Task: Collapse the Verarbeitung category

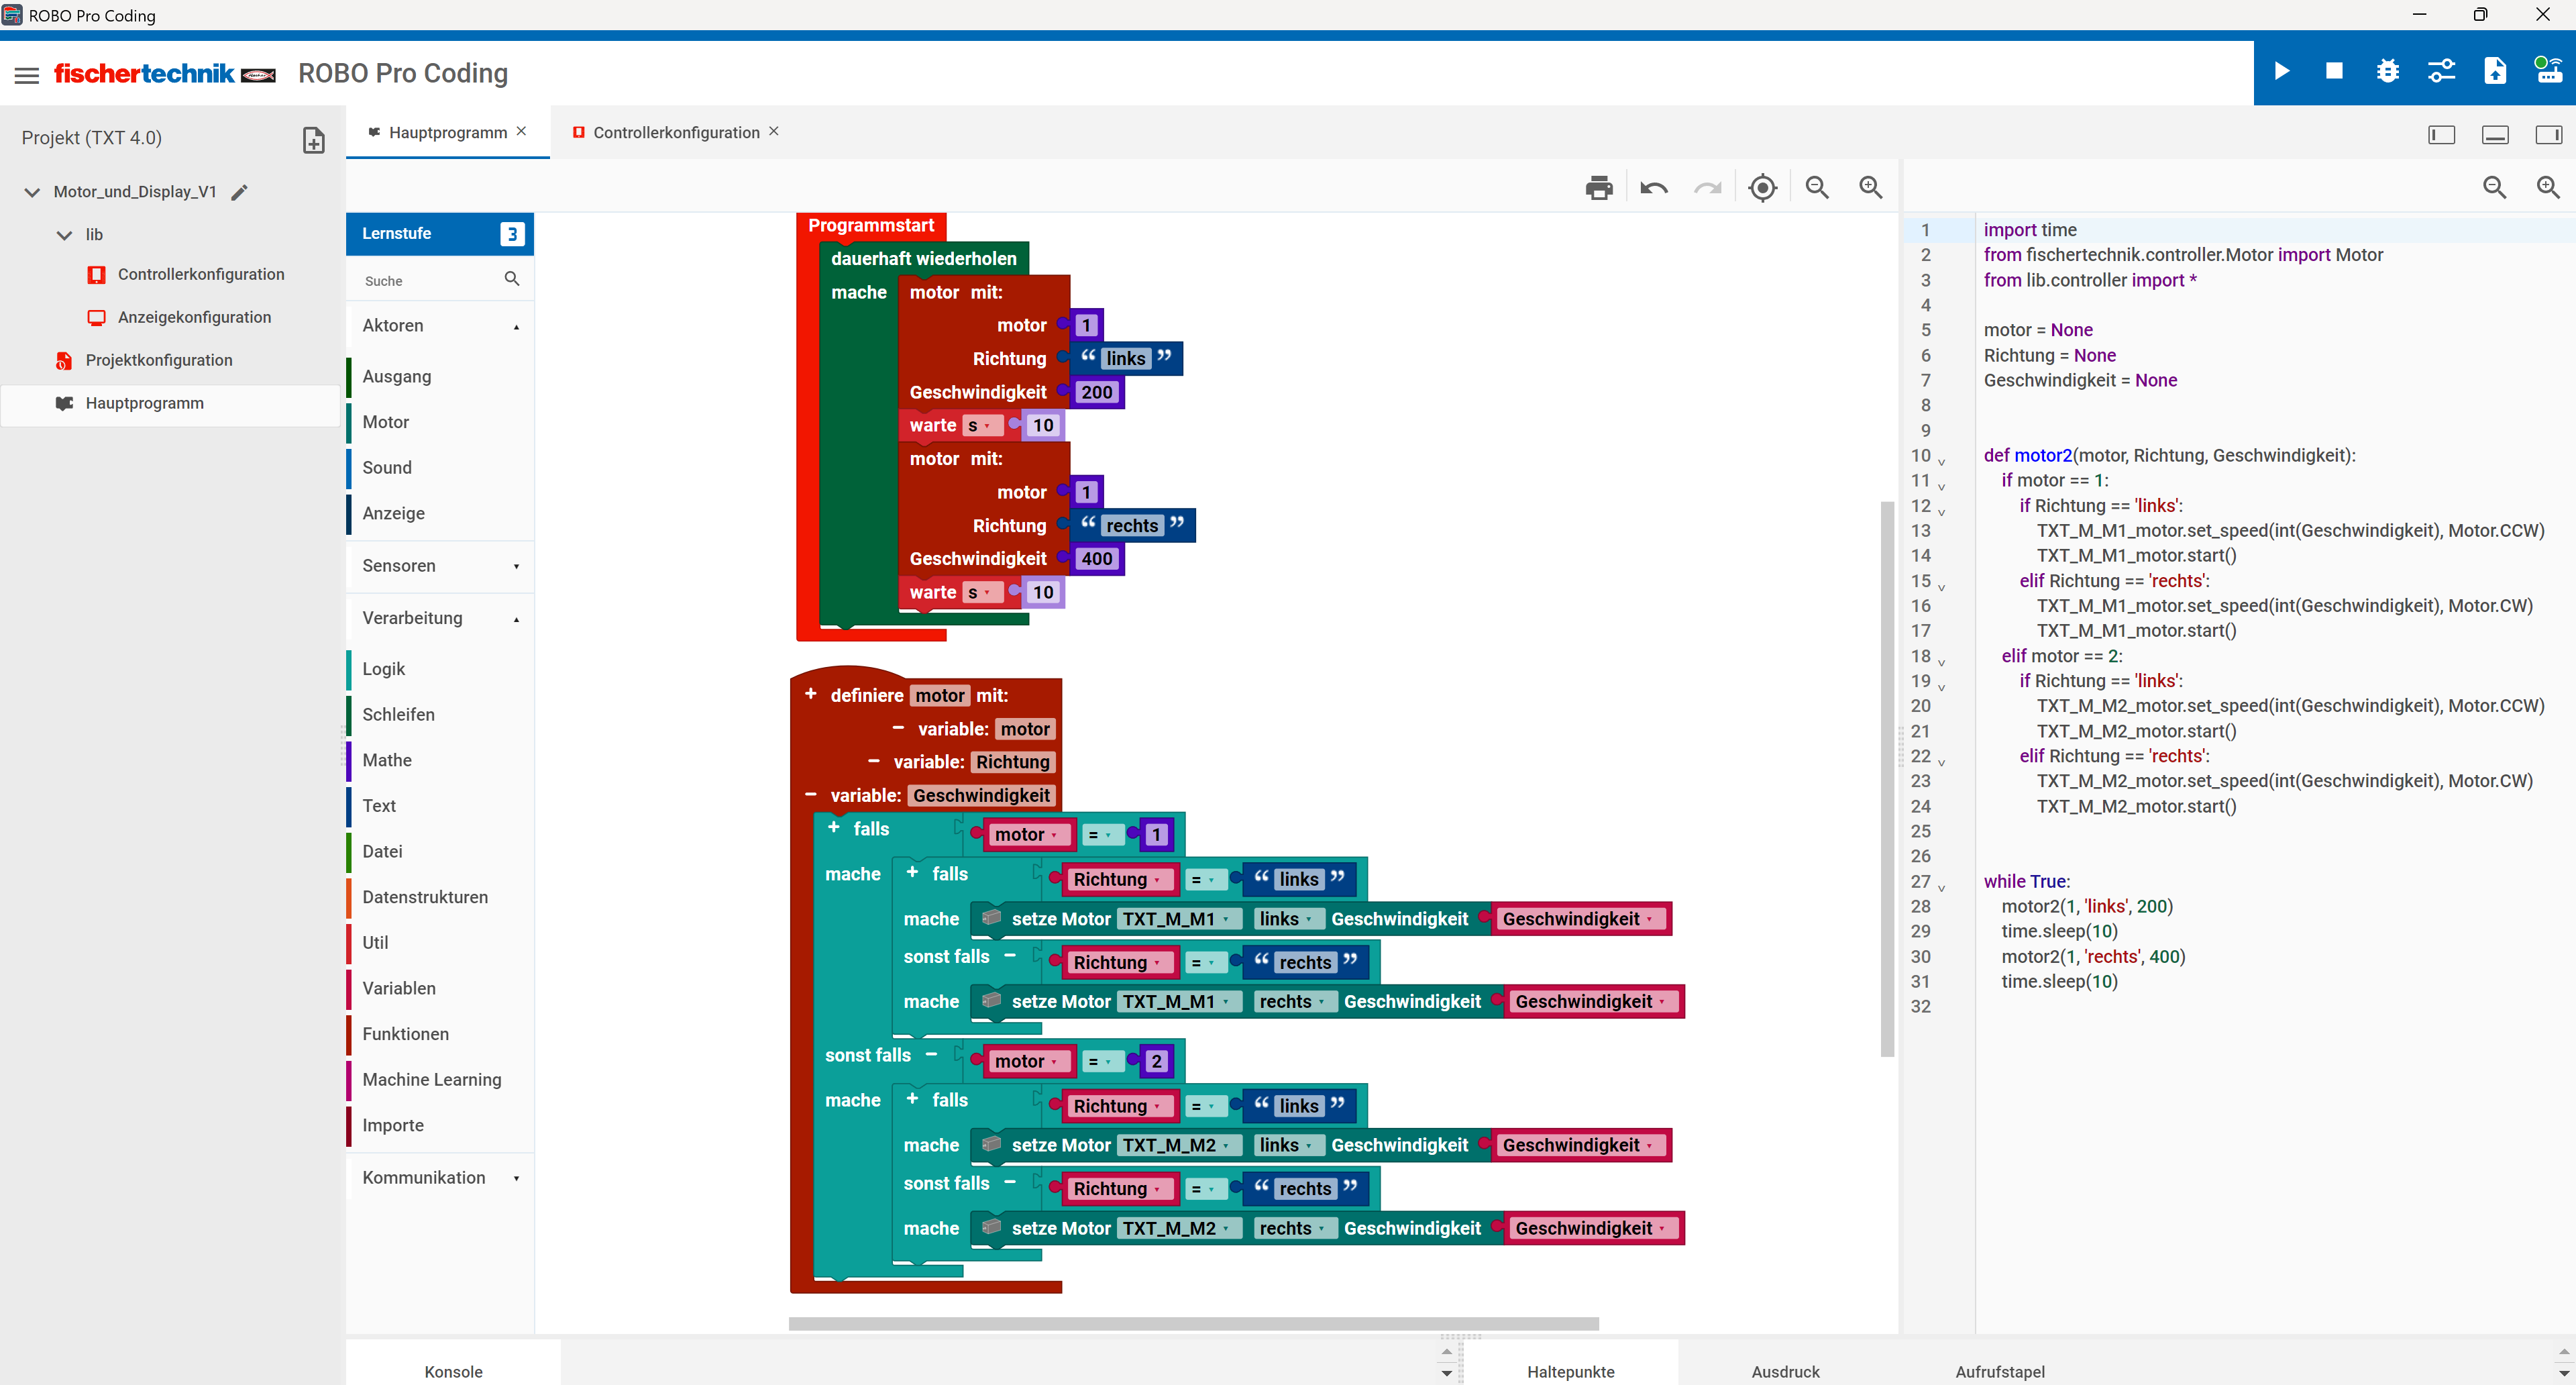Action: (440, 618)
